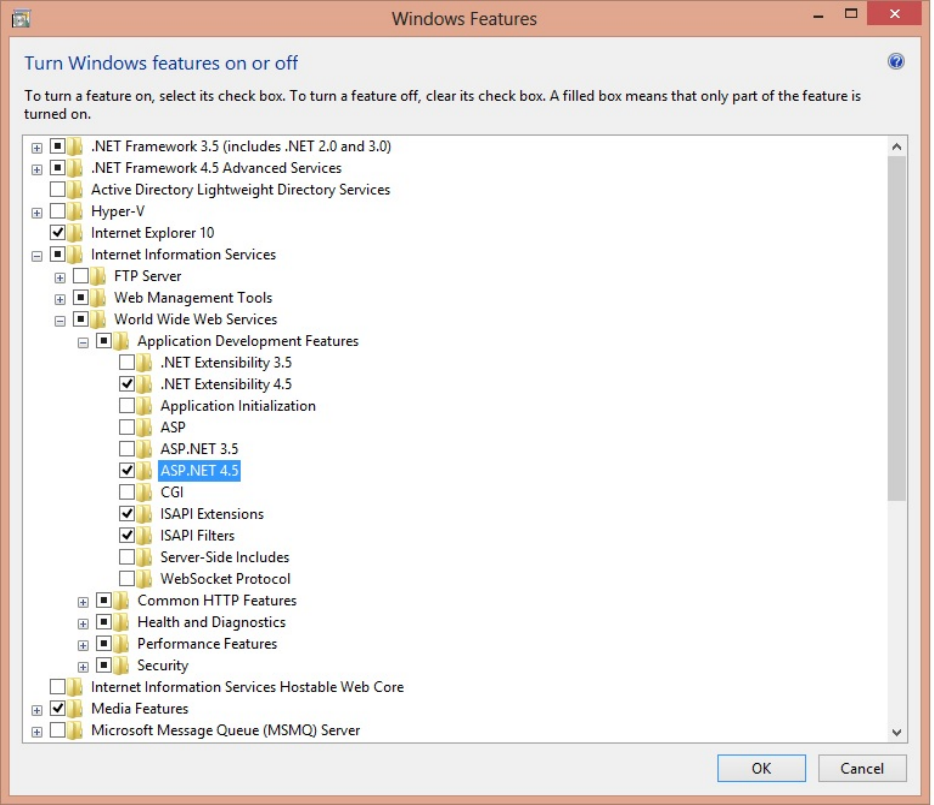Check the WebSocket Protocol checkbox
Screen dimensions: 934x805
(x=127, y=579)
